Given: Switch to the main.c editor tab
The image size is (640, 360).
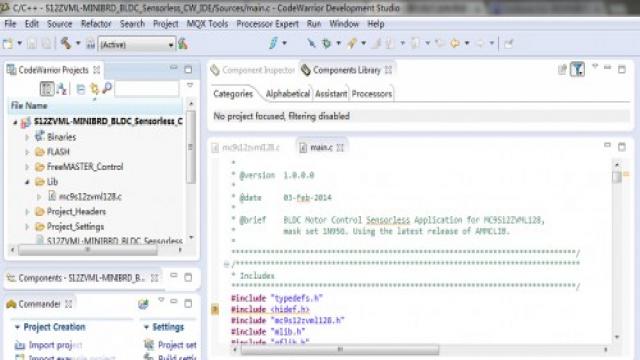Looking at the screenshot, I should pos(322,148).
